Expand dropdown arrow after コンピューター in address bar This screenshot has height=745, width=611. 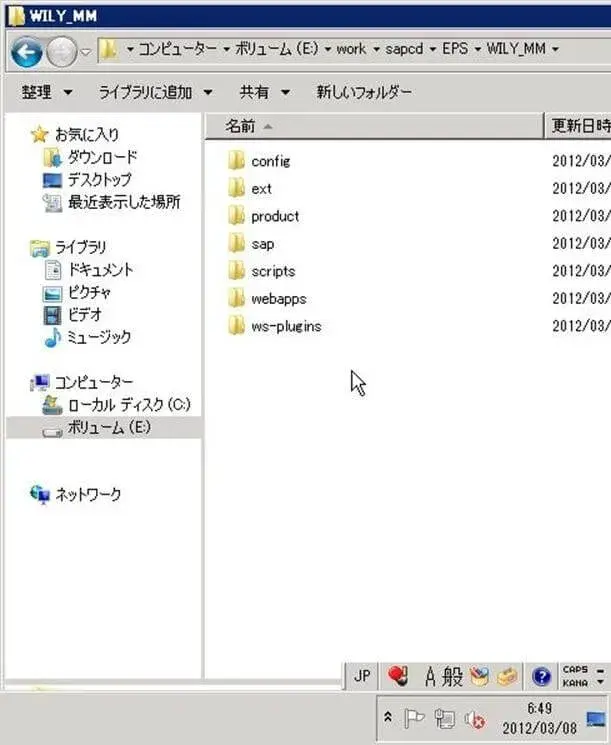pyautogui.click(x=226, y=49)
